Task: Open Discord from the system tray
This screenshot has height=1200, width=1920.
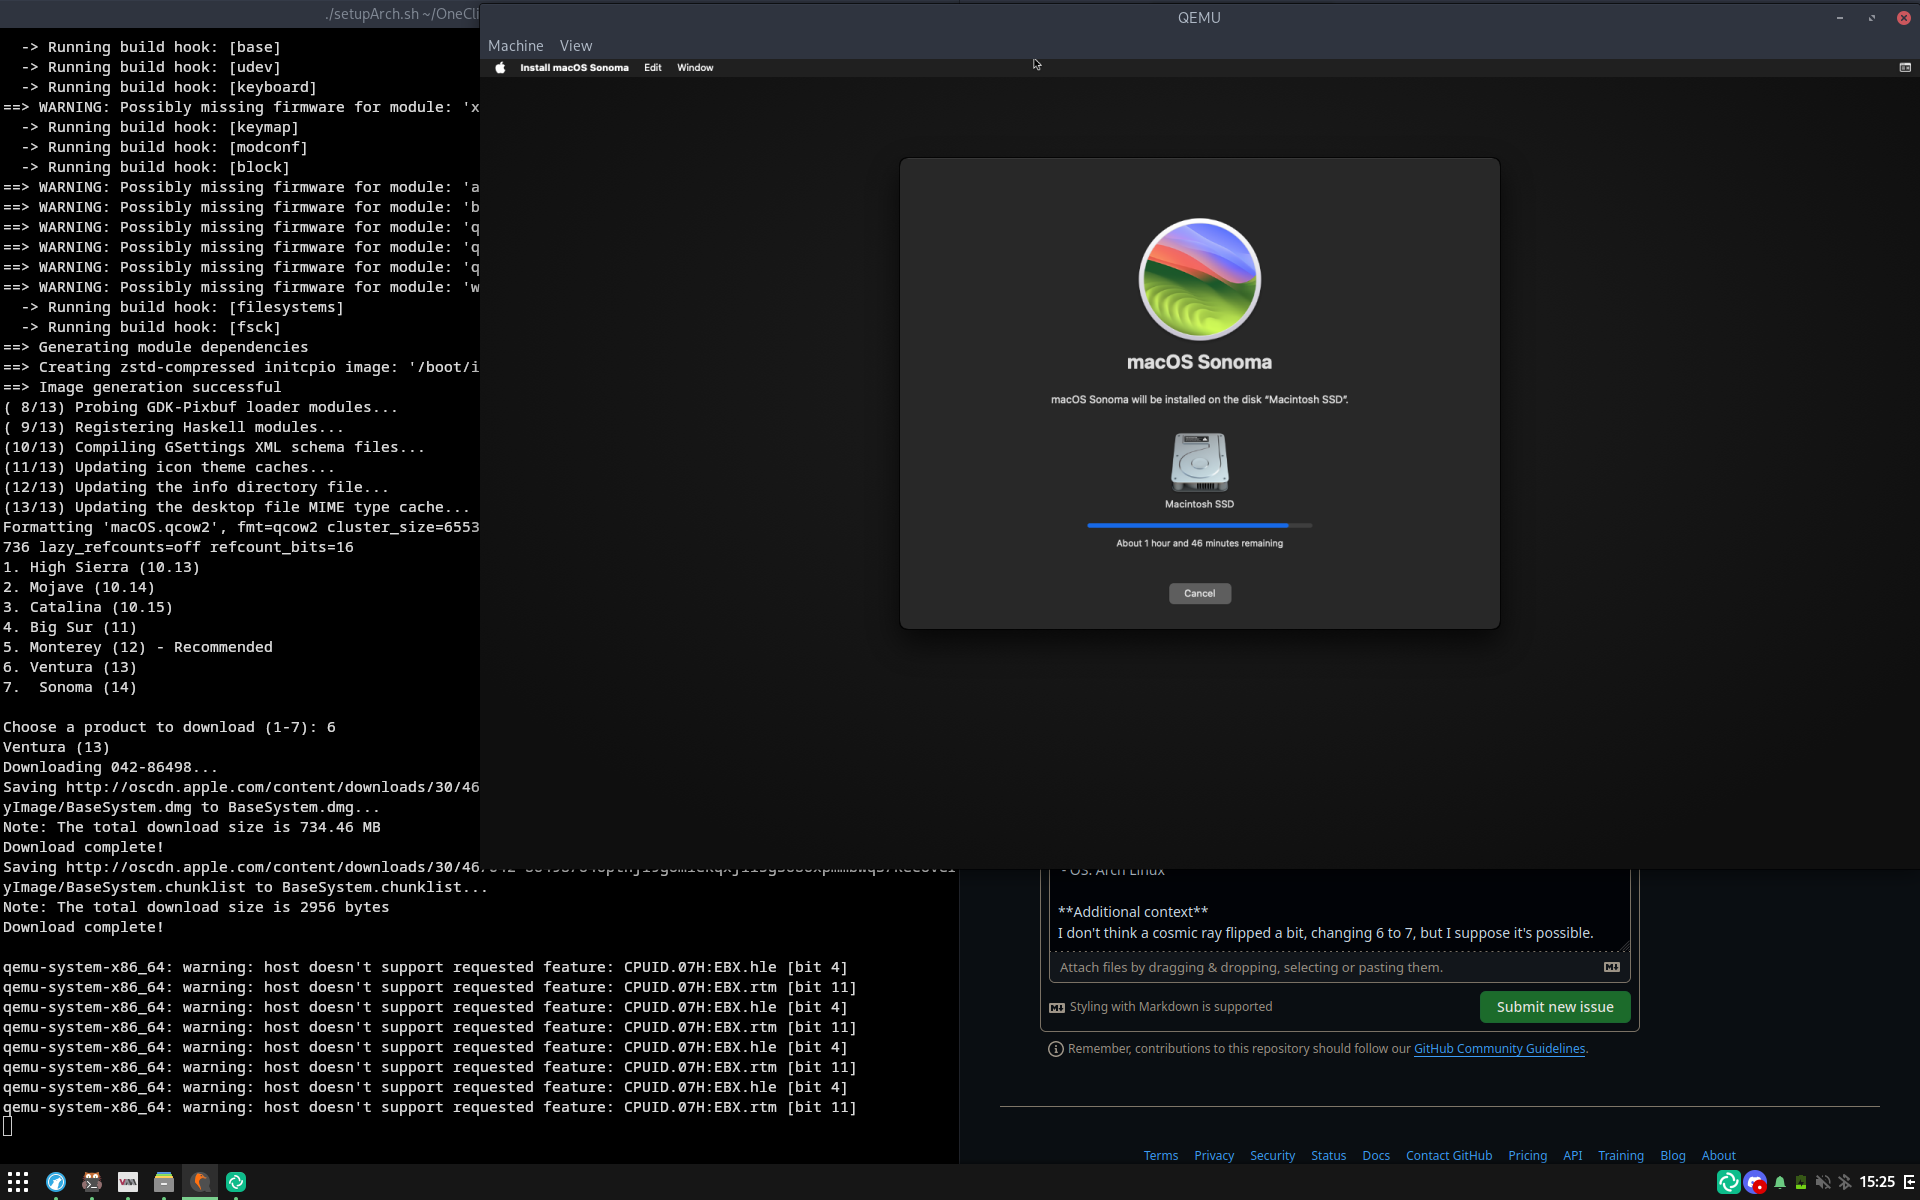Action: pyautogui.click(x=1753, y=1182)
